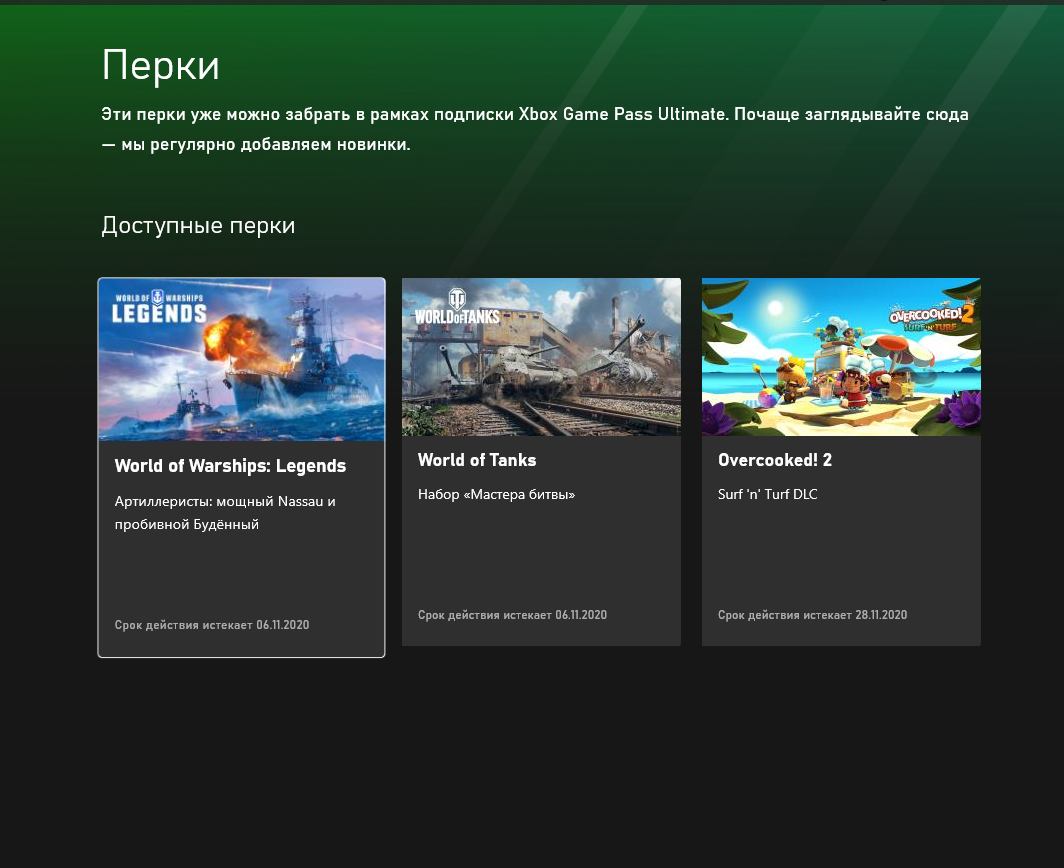
Task: Click the 'Доступные перки' section heading
Action: pos(198,225)
